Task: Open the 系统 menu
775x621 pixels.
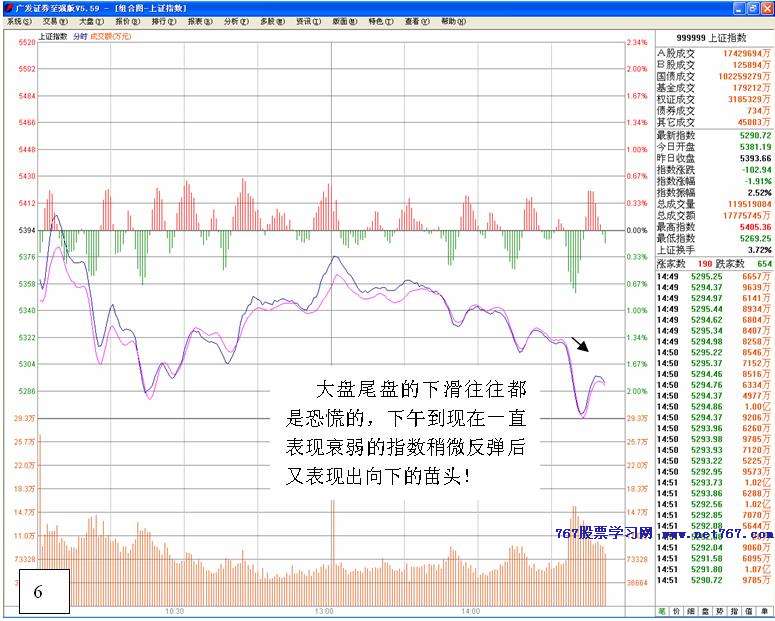Action: (19, 22)
